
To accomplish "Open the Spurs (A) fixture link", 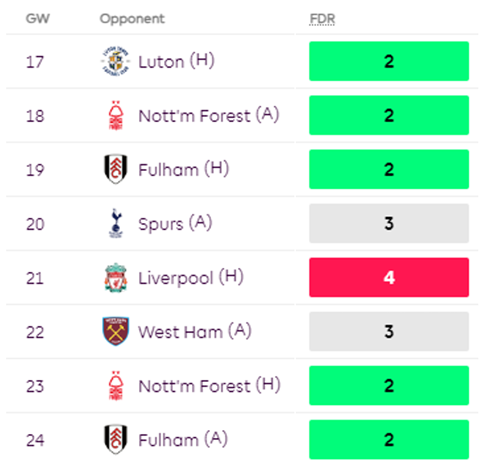I will coord(175,224).
